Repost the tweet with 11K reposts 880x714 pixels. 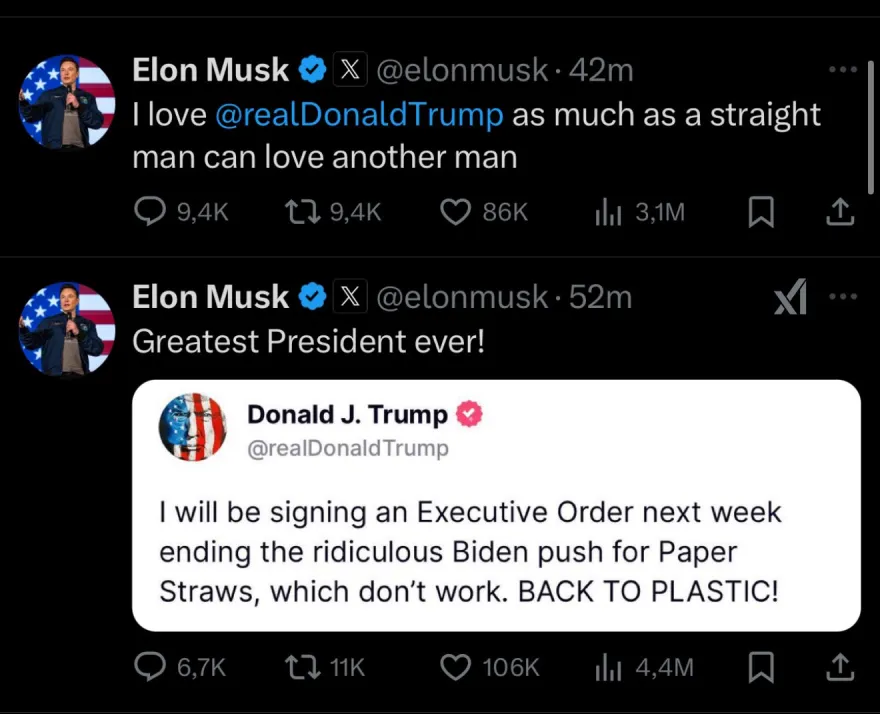[296, 666]
